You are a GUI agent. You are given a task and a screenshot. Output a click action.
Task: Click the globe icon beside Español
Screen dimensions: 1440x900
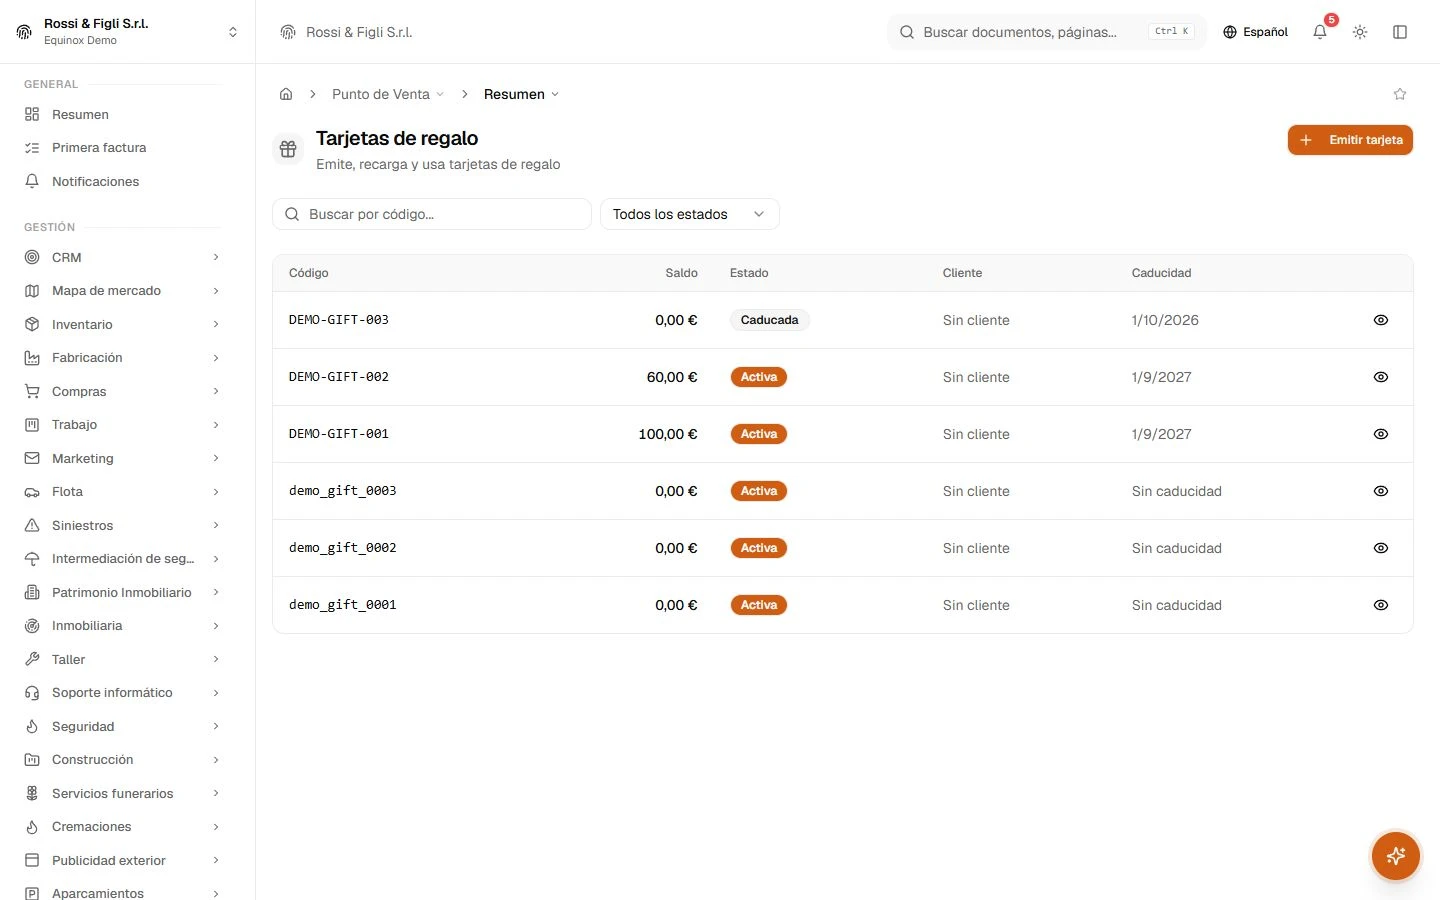1230,32
